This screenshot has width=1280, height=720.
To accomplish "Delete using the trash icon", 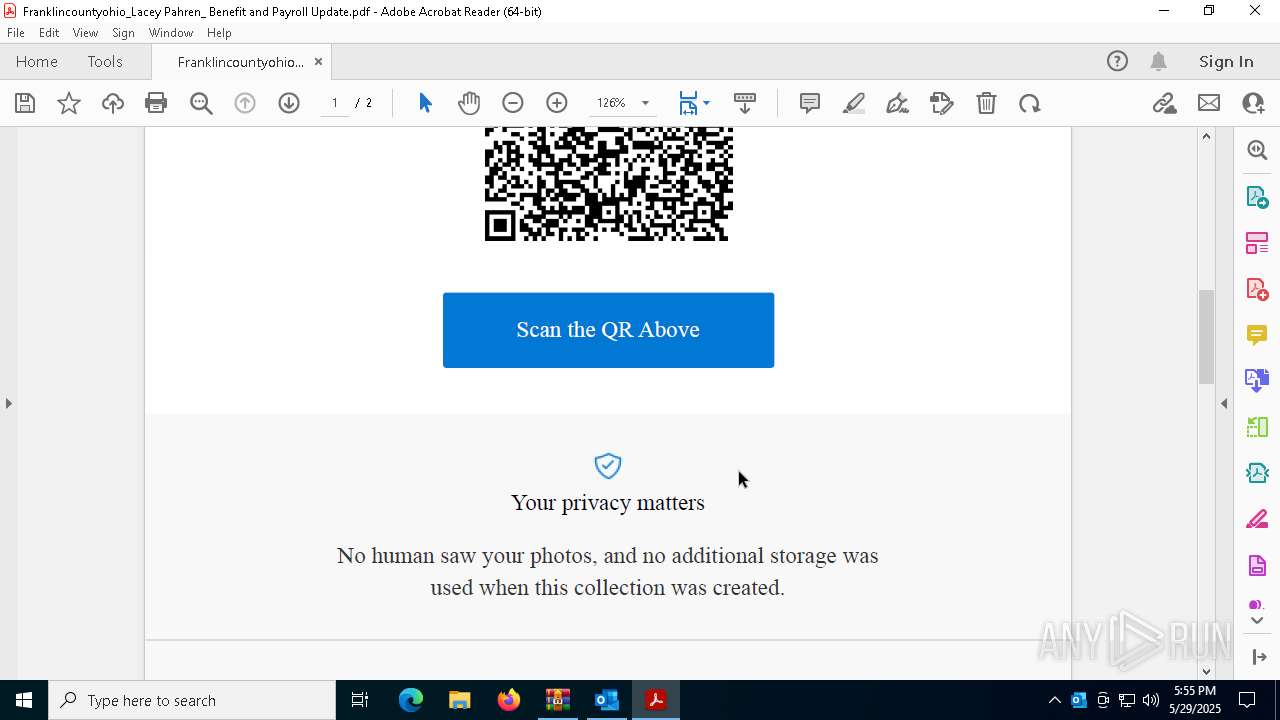I will pos(986,103).
